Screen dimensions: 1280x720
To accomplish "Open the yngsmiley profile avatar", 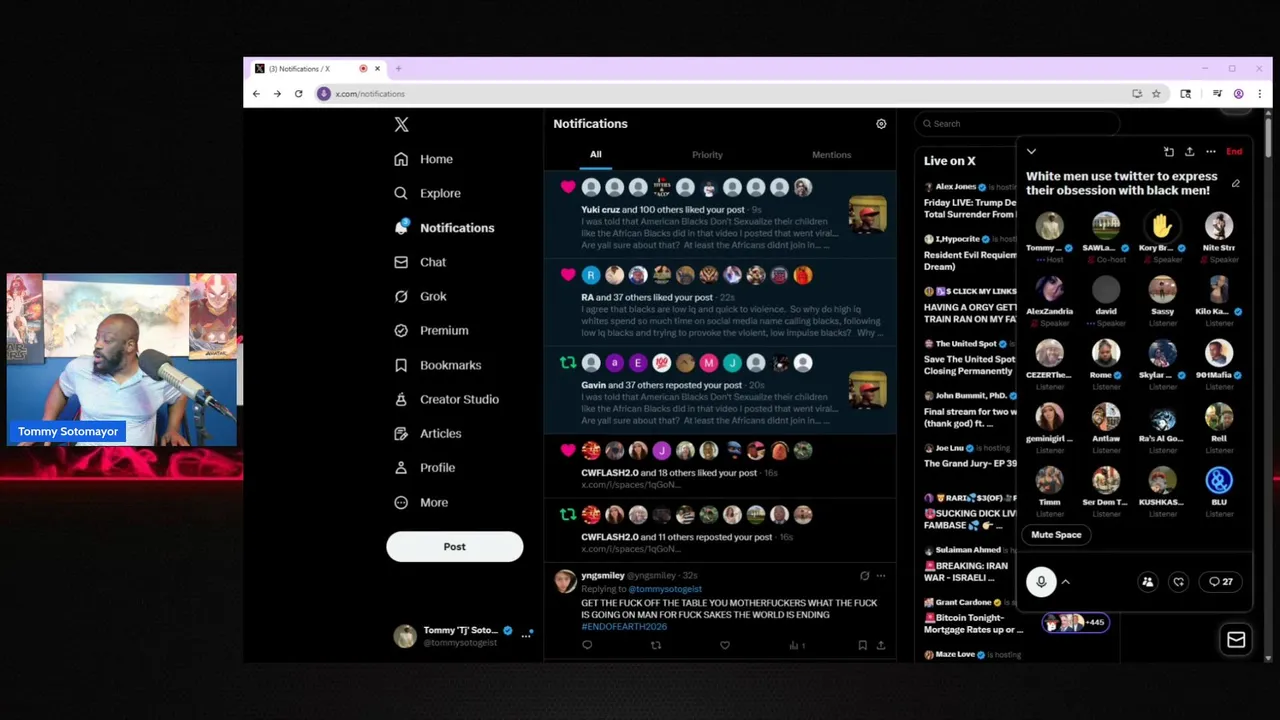I will (x=565, y=581).
